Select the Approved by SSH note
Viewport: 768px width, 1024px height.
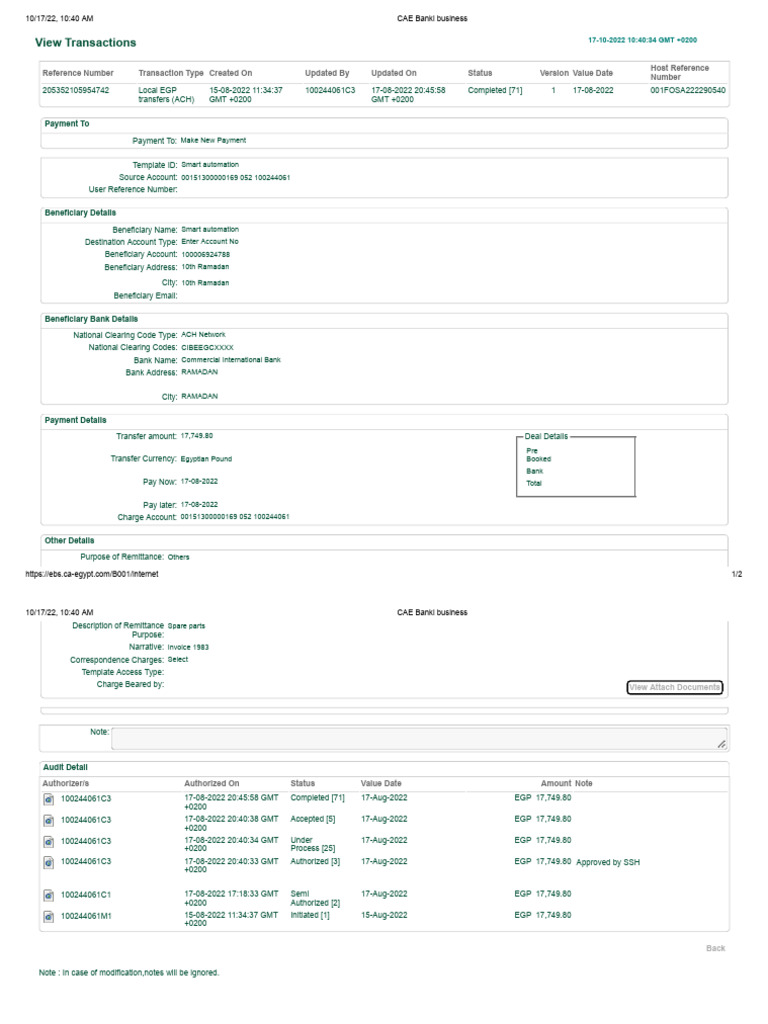click(608, 863)
